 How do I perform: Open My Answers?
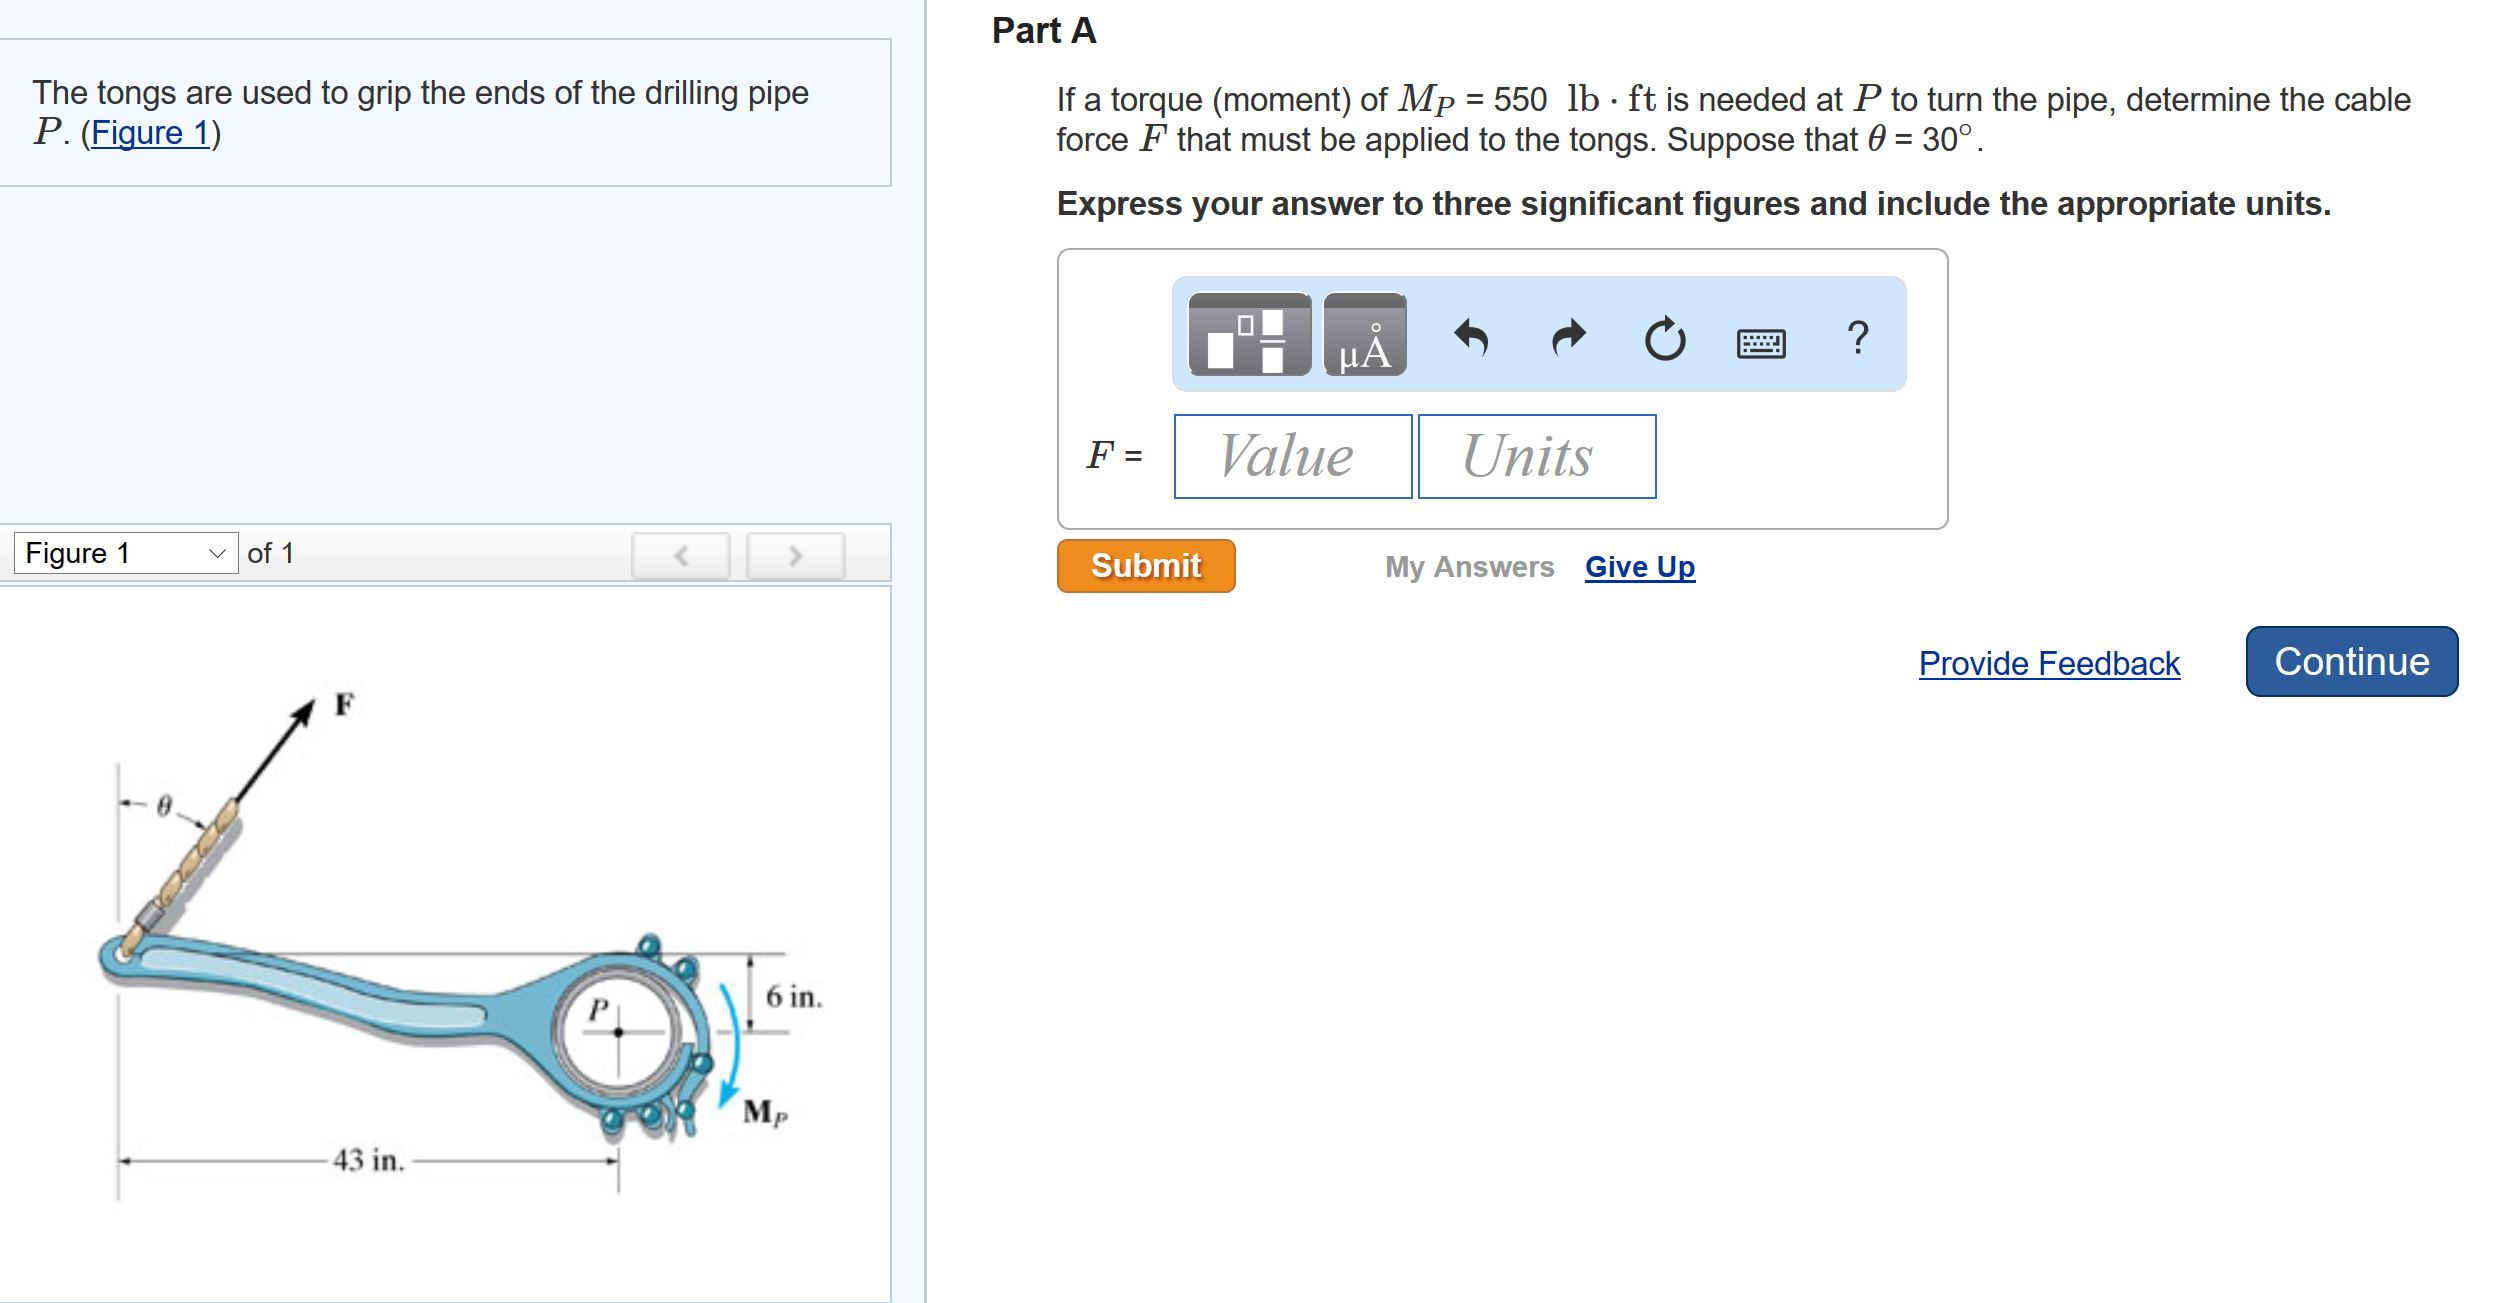point(1469,567)
